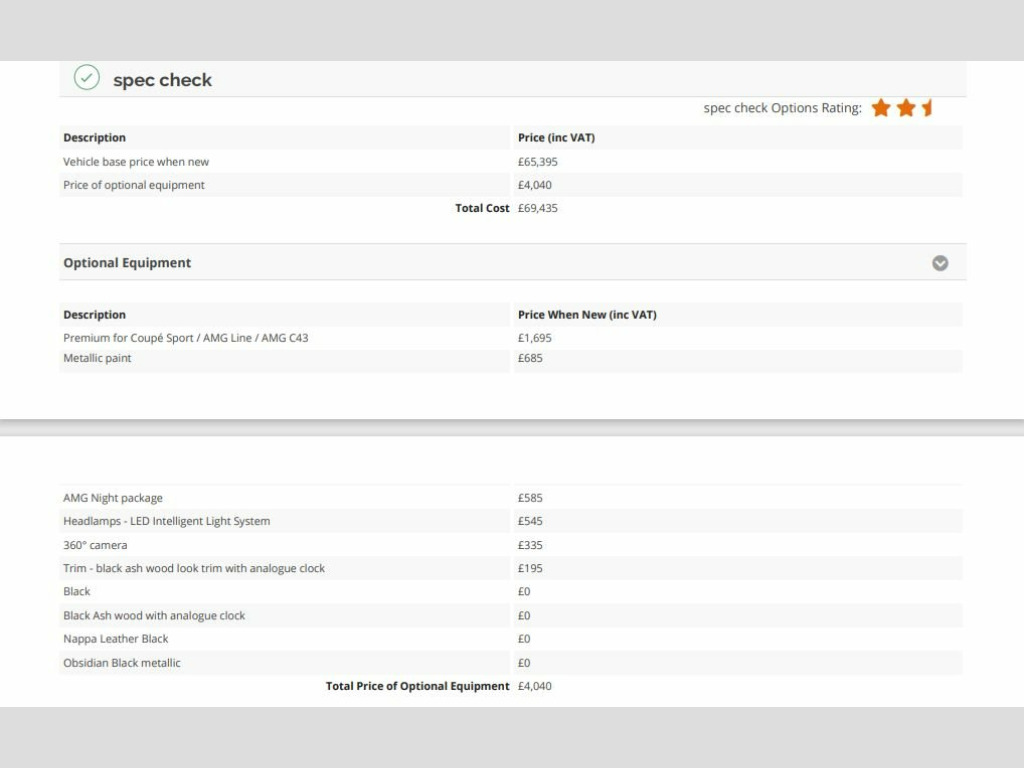
Task: Select the Vehicle base price when new row
Action: [x=136, y=162]
